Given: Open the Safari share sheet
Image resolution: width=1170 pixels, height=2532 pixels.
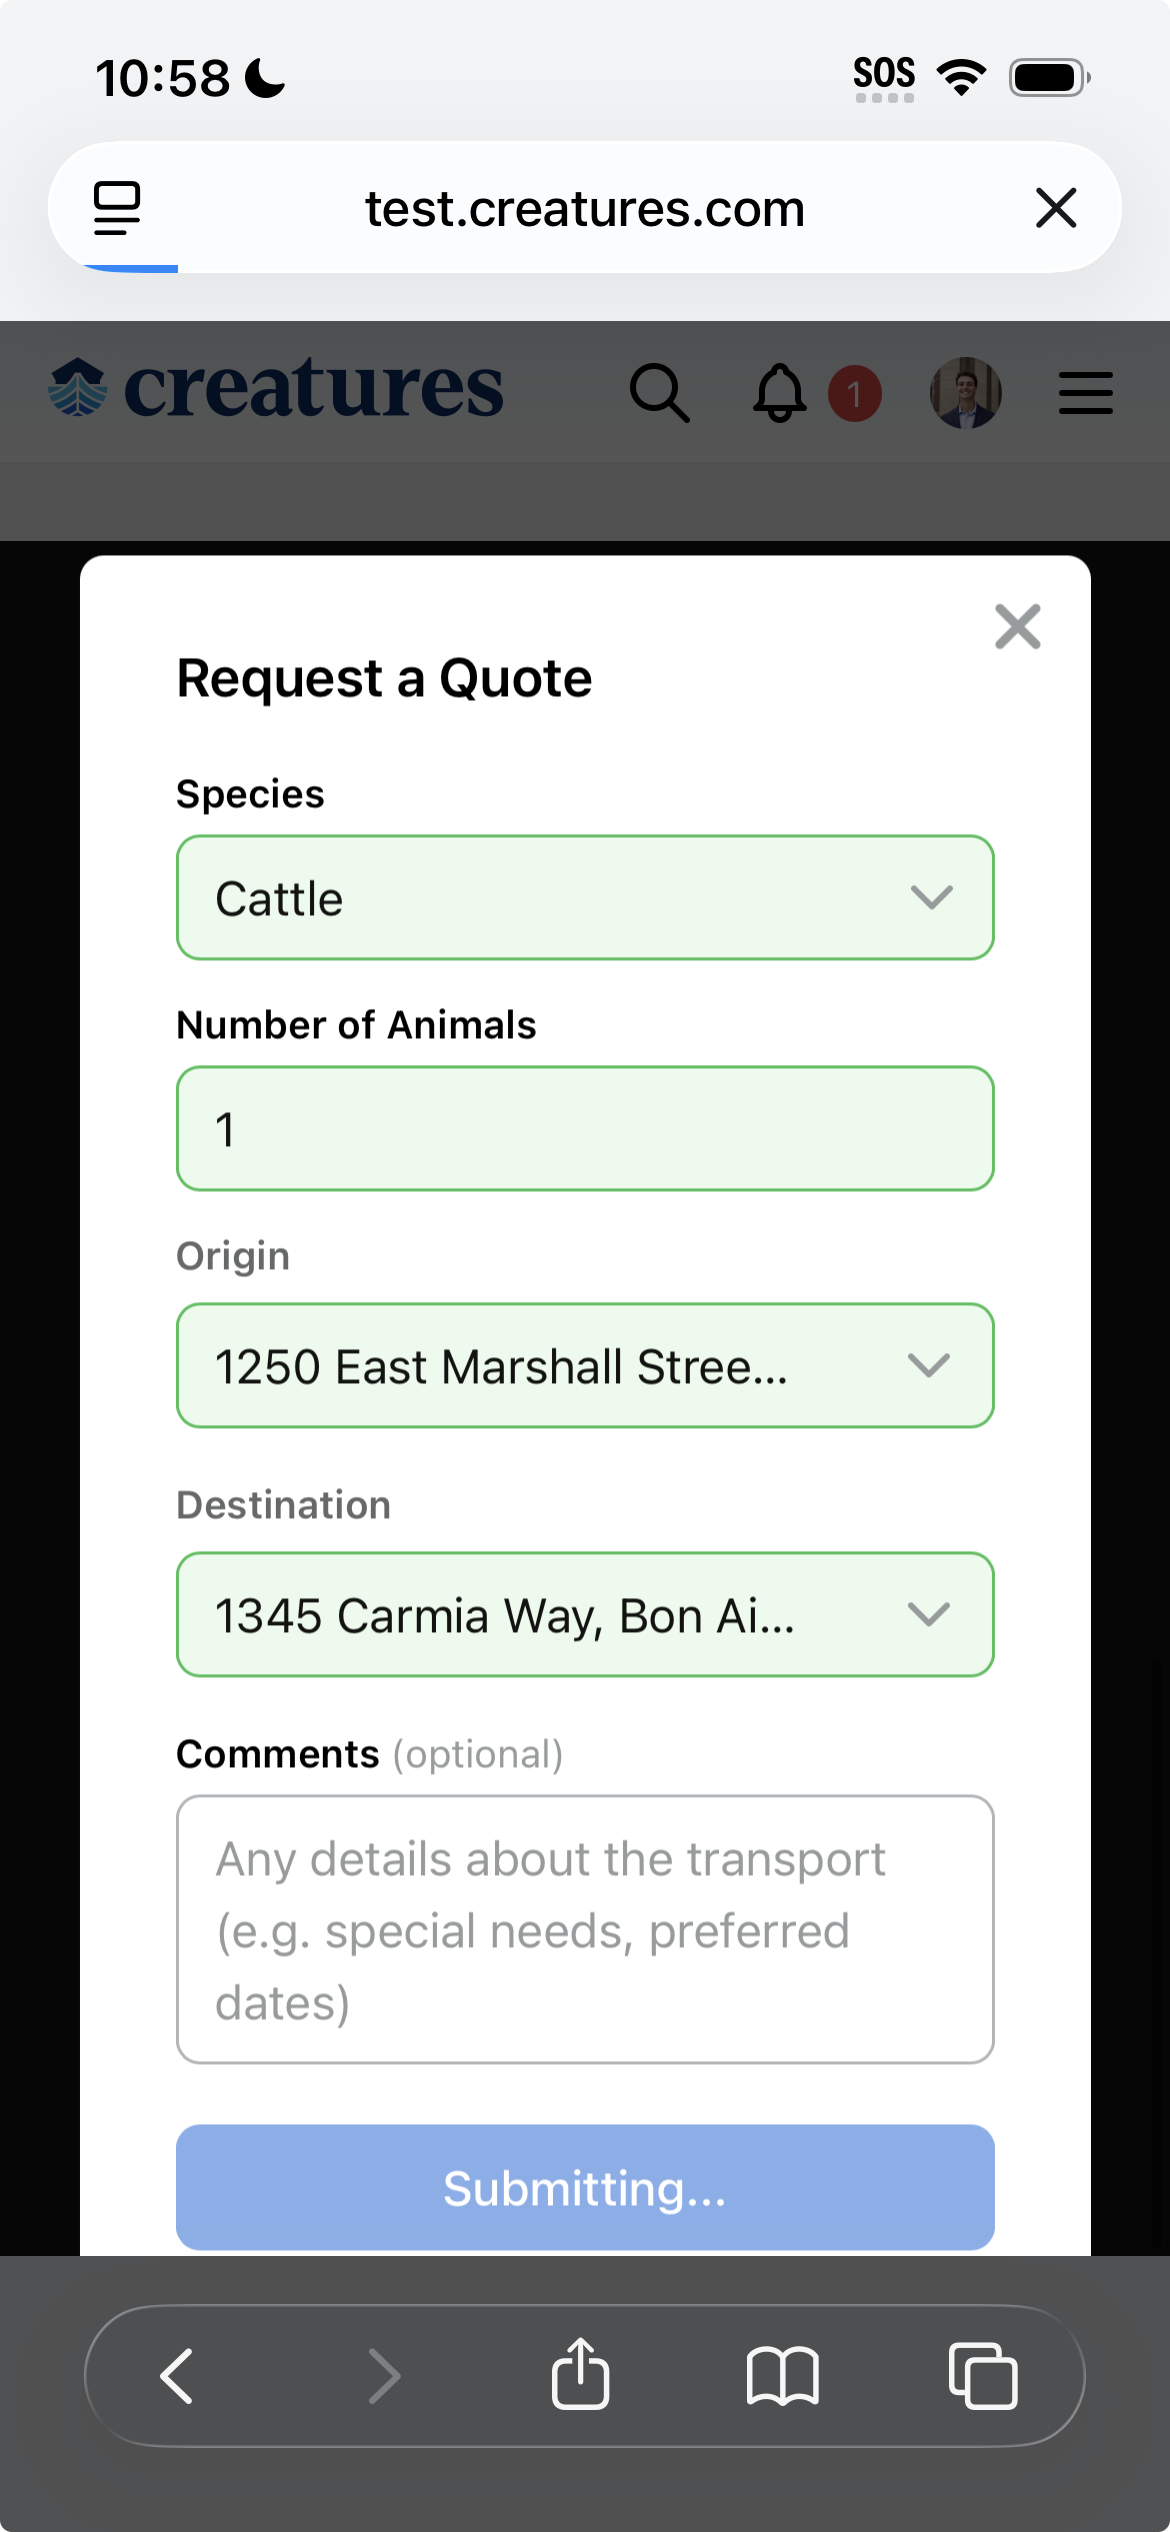Looking at the screenshot, I should pos(580,2374).
